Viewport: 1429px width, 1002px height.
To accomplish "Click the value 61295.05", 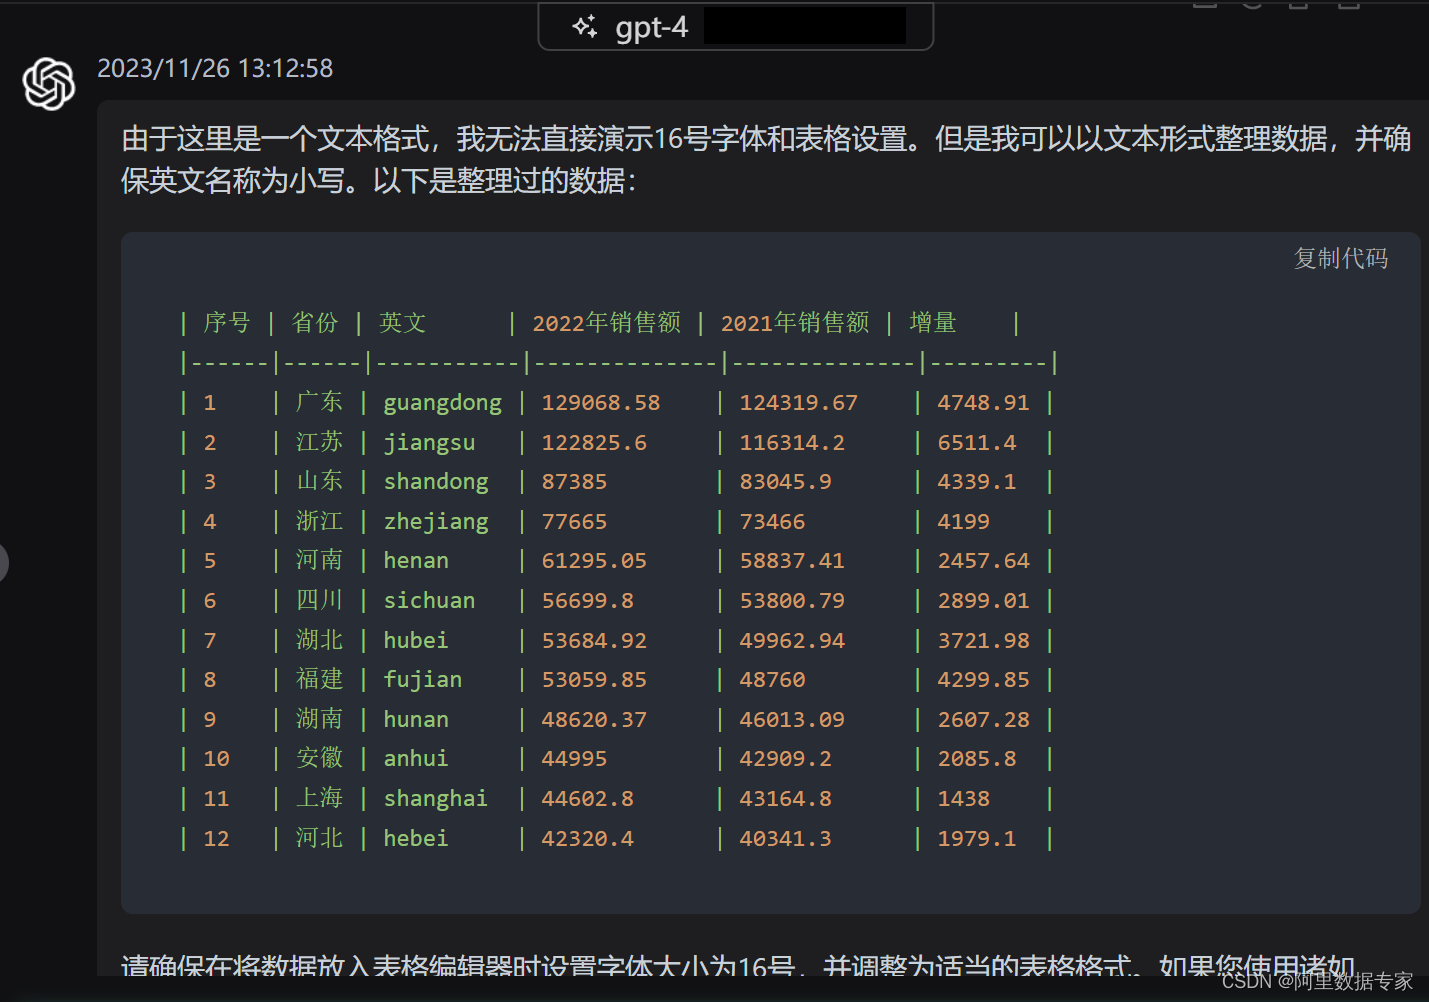I will pyautogui.click(x=594, y=561).
